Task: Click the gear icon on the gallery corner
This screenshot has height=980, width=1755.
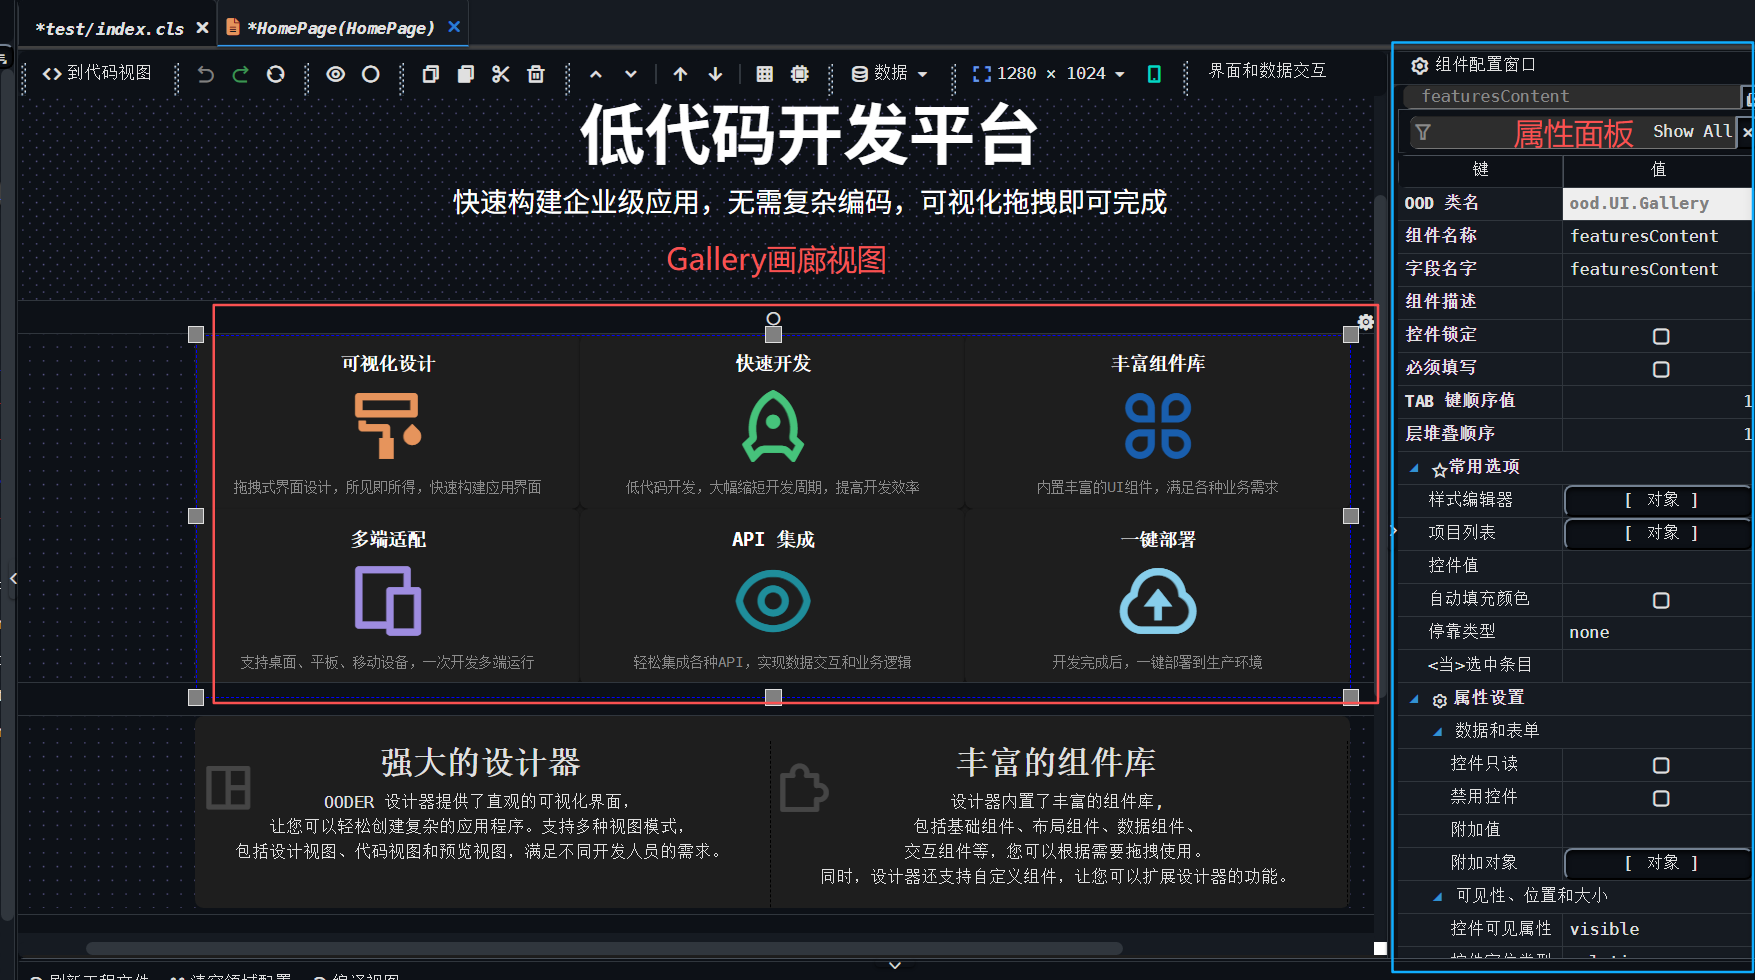Action: (x=1365, y=322)
